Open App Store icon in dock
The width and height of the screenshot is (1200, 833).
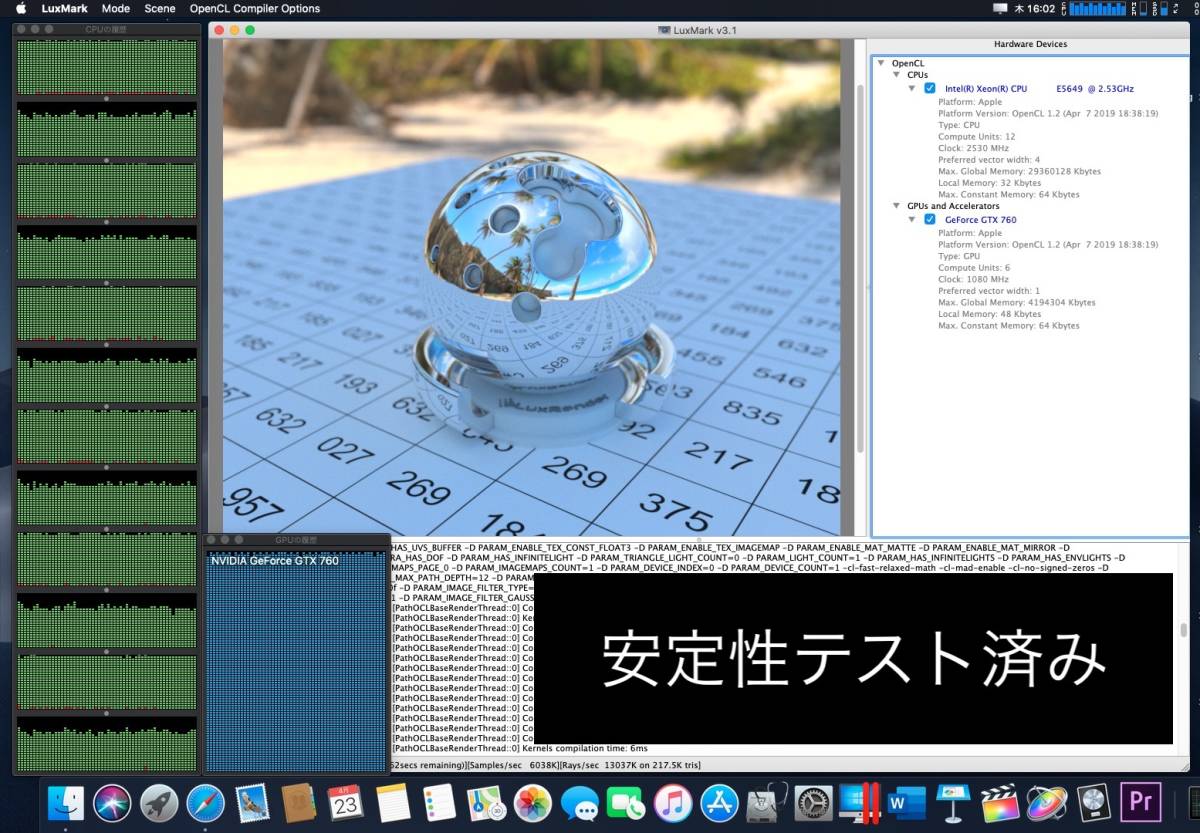pyautogui.click(x=720, y=802)
